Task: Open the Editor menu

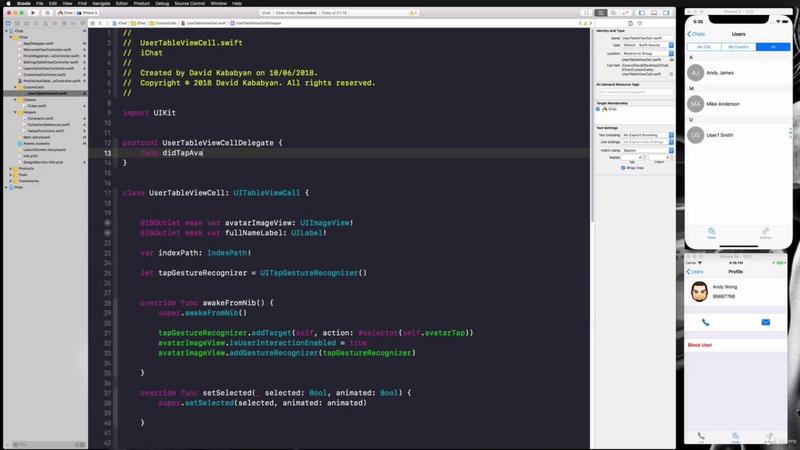Action: pyautogui.click(x=121, y=3)
